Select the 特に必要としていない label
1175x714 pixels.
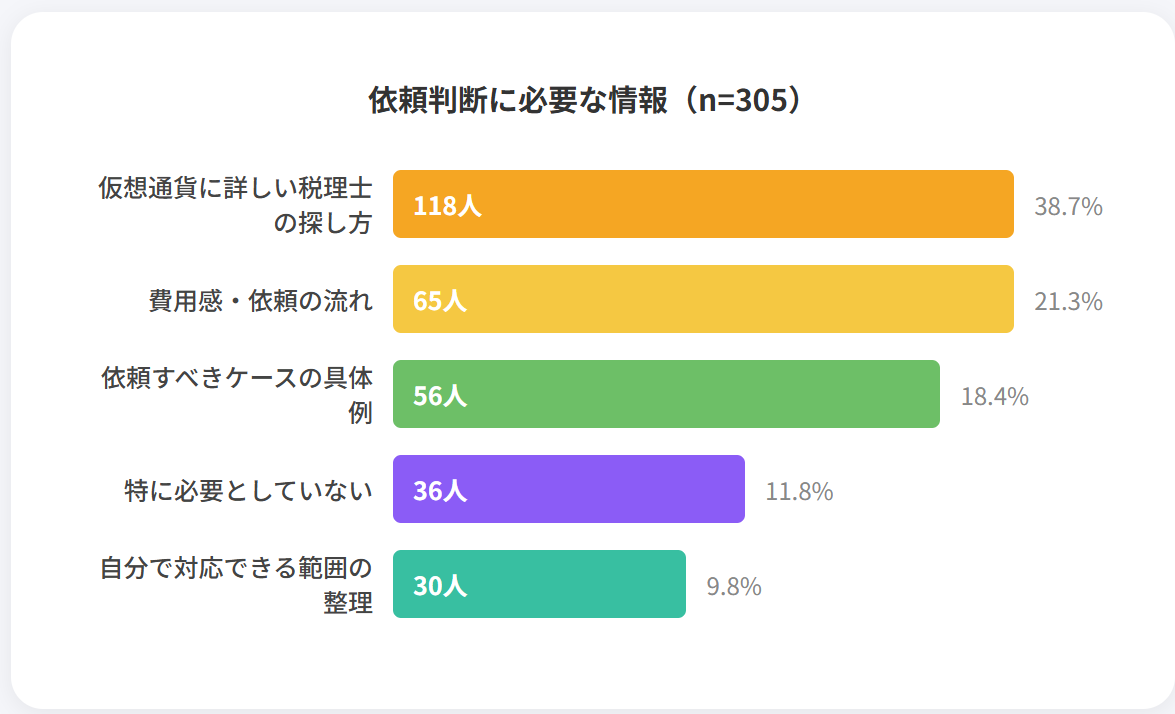(248, 491)
